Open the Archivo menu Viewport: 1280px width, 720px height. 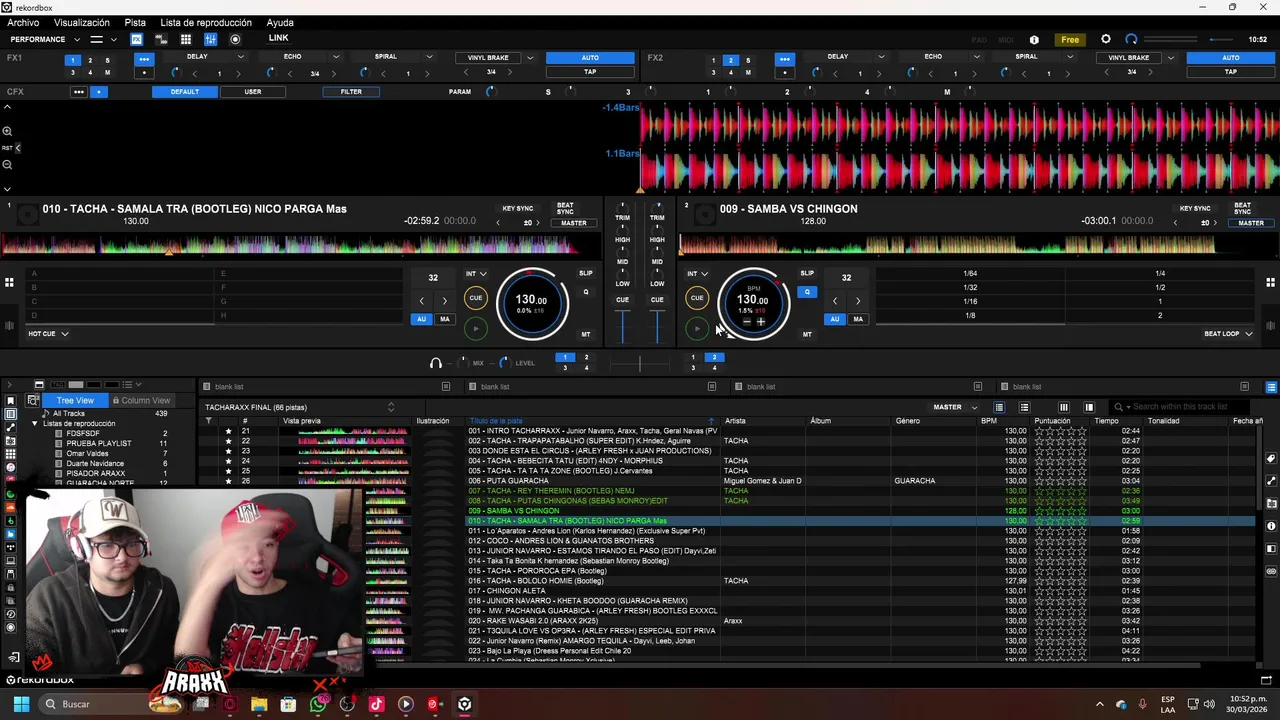click(x=23, y=22)
